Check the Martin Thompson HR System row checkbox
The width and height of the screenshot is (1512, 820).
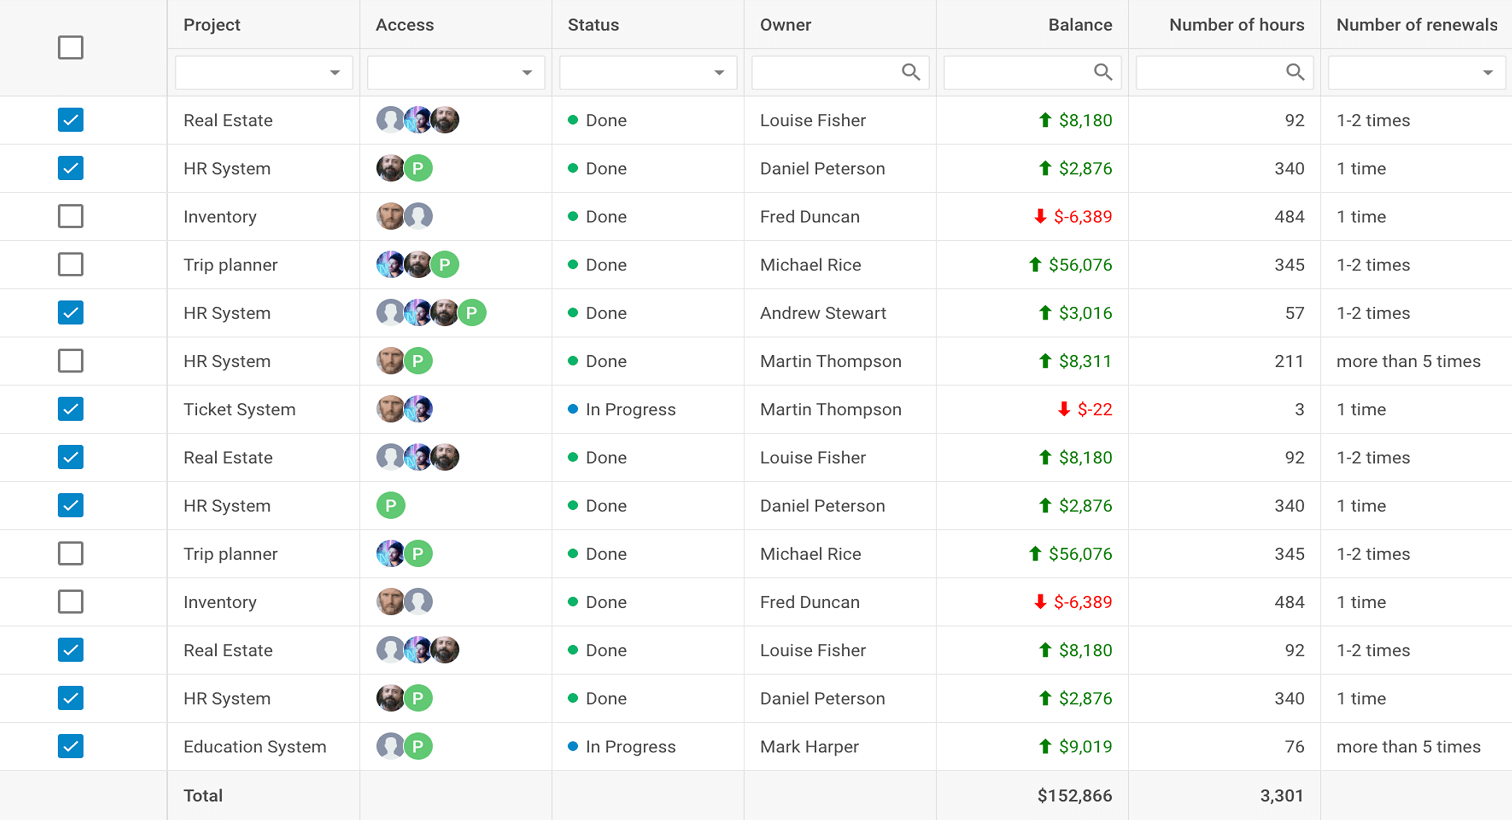point(70,361)
